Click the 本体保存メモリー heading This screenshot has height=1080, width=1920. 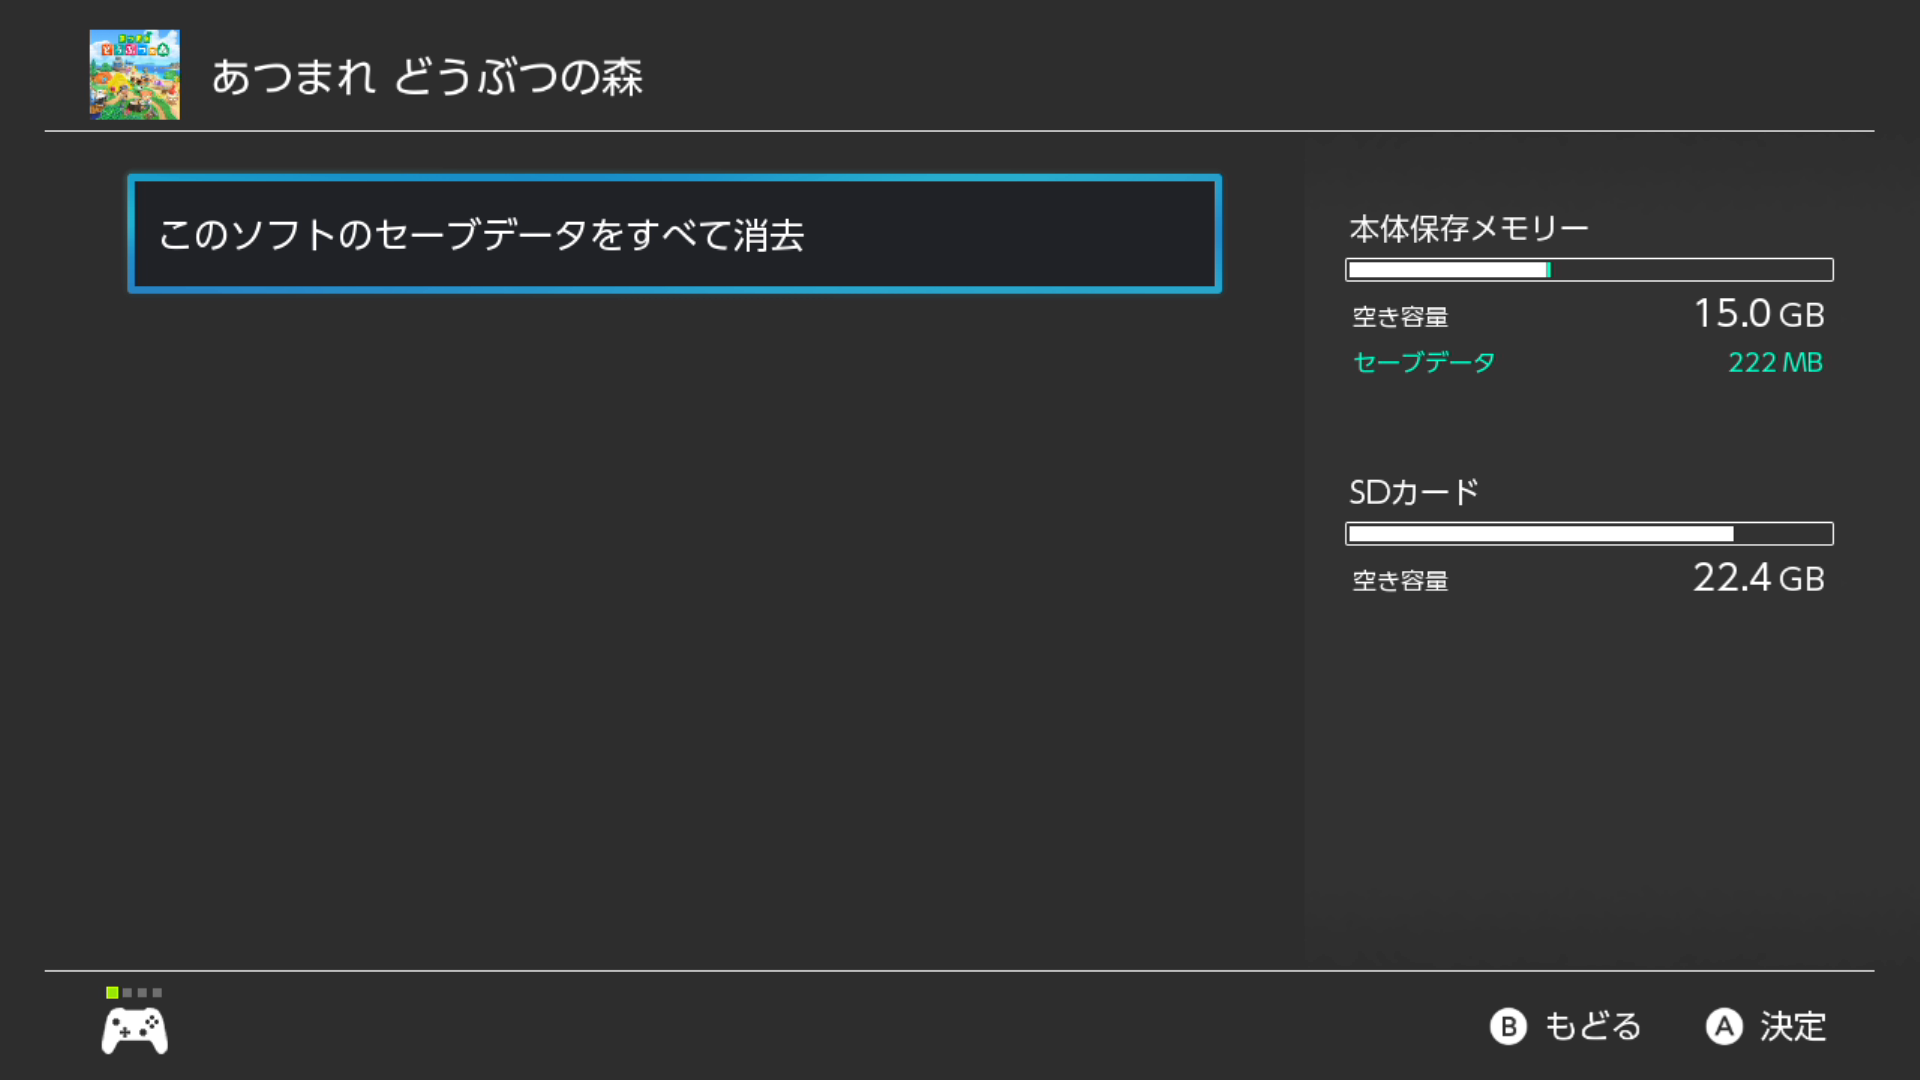[1469, 229]
